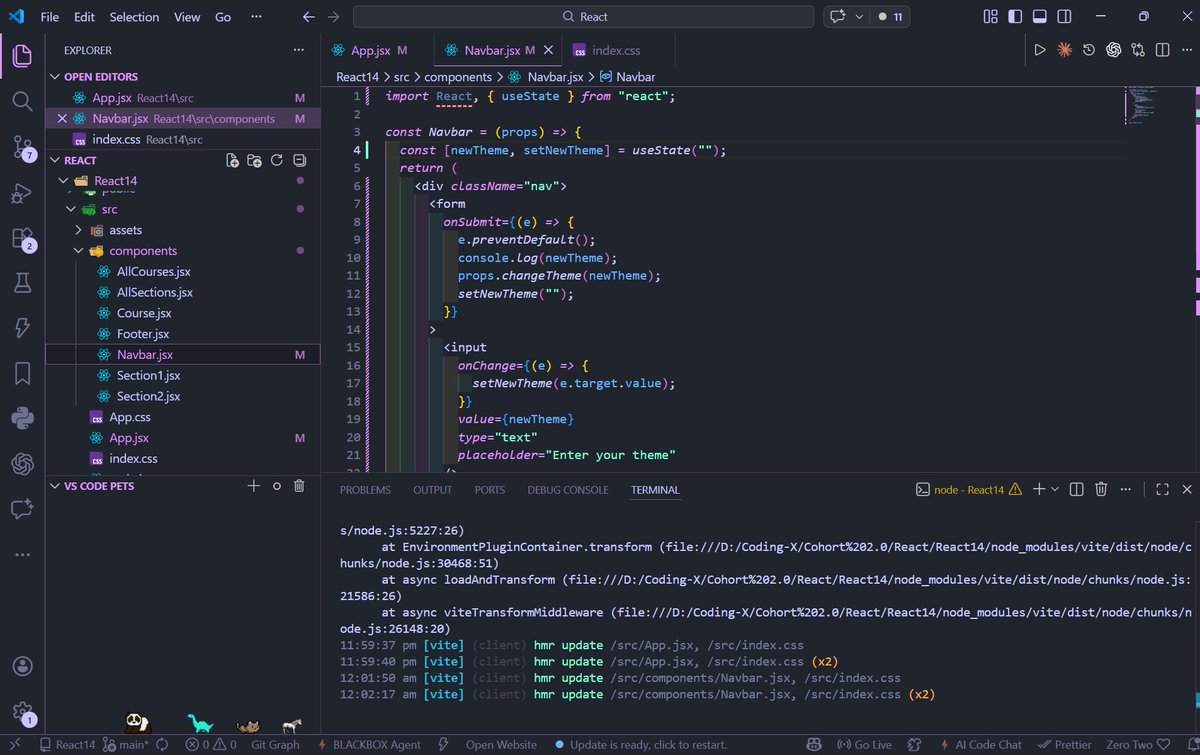Image resolution: width=1200 pixels, height=755 pixels.
Task: Open Section2.jsx in file tree
Action: pos(148,396)
